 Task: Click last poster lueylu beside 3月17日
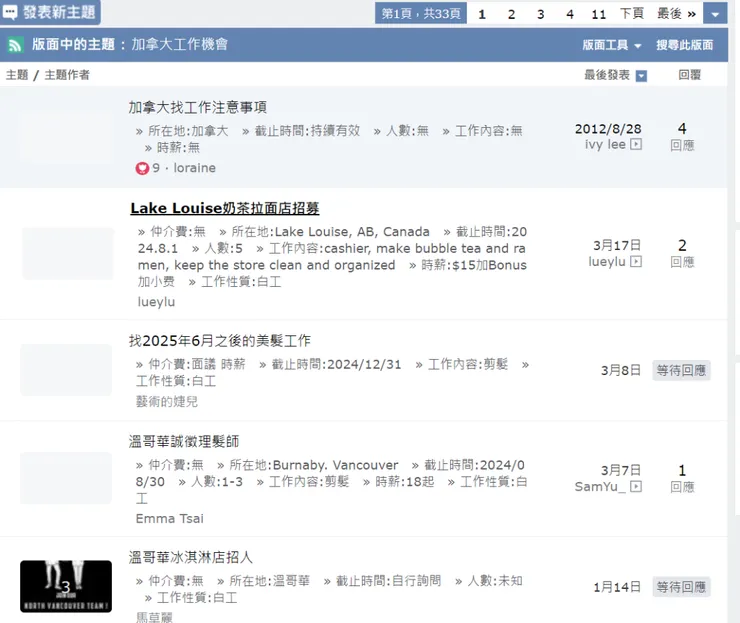(606, 261)
